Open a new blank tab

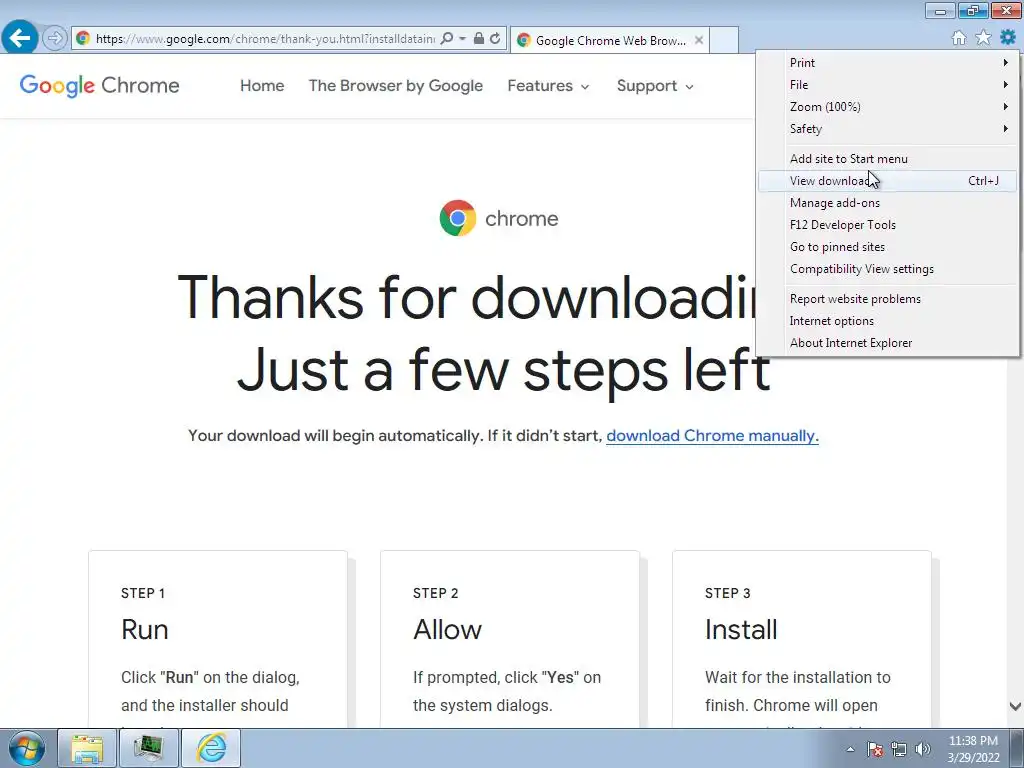click(x=724, y=40)
